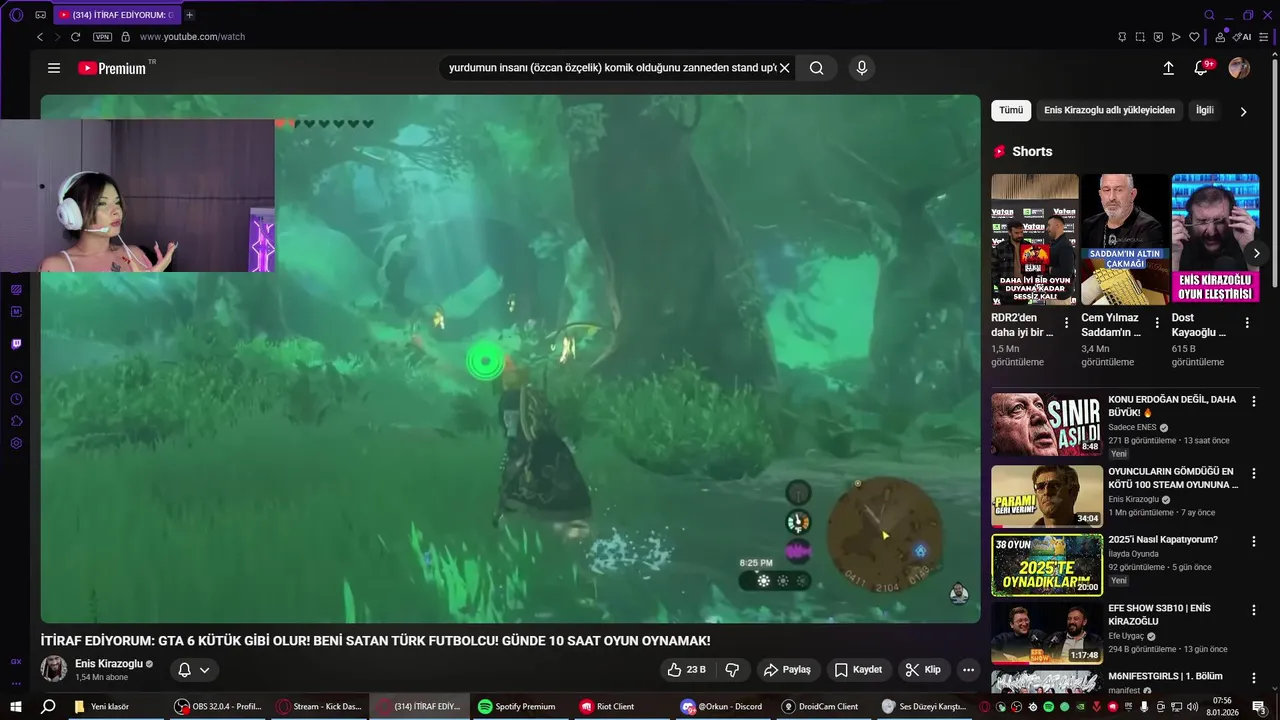This screenshot has height=720, width=1280.
Task: Select the İlgili filter chip
Action: pyautogui.click(x=1204, y=110)
